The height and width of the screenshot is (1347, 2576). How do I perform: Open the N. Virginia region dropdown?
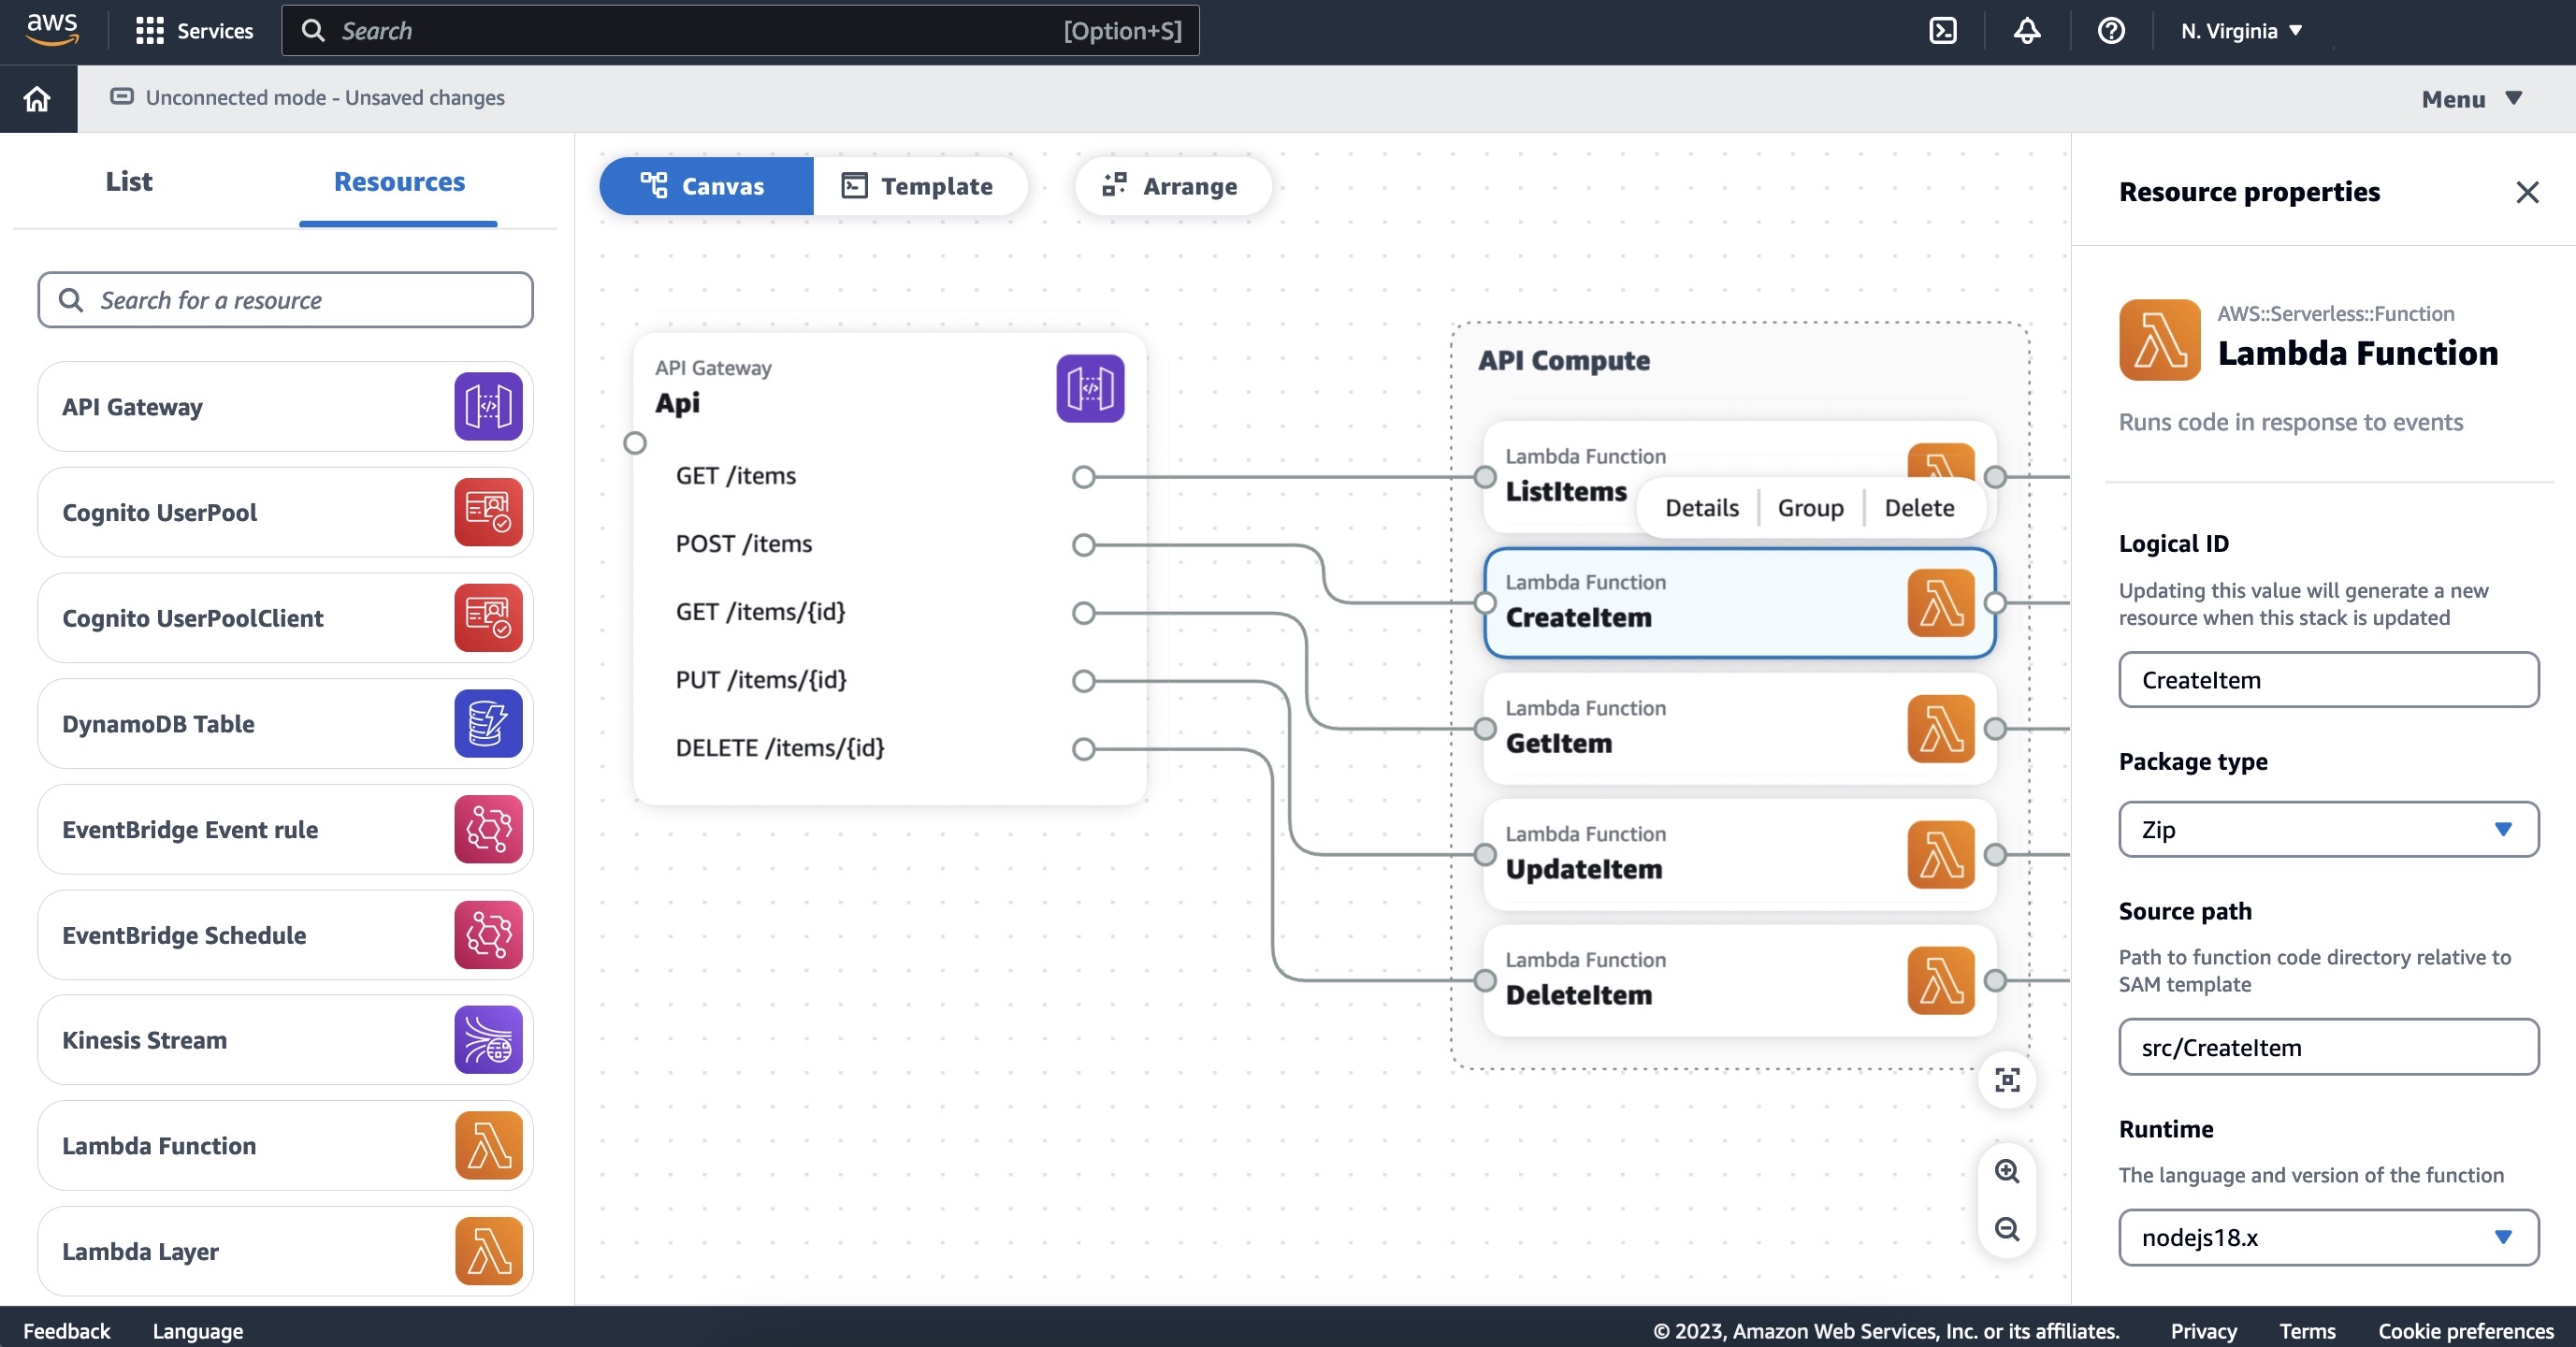(x=2241, y=31)
